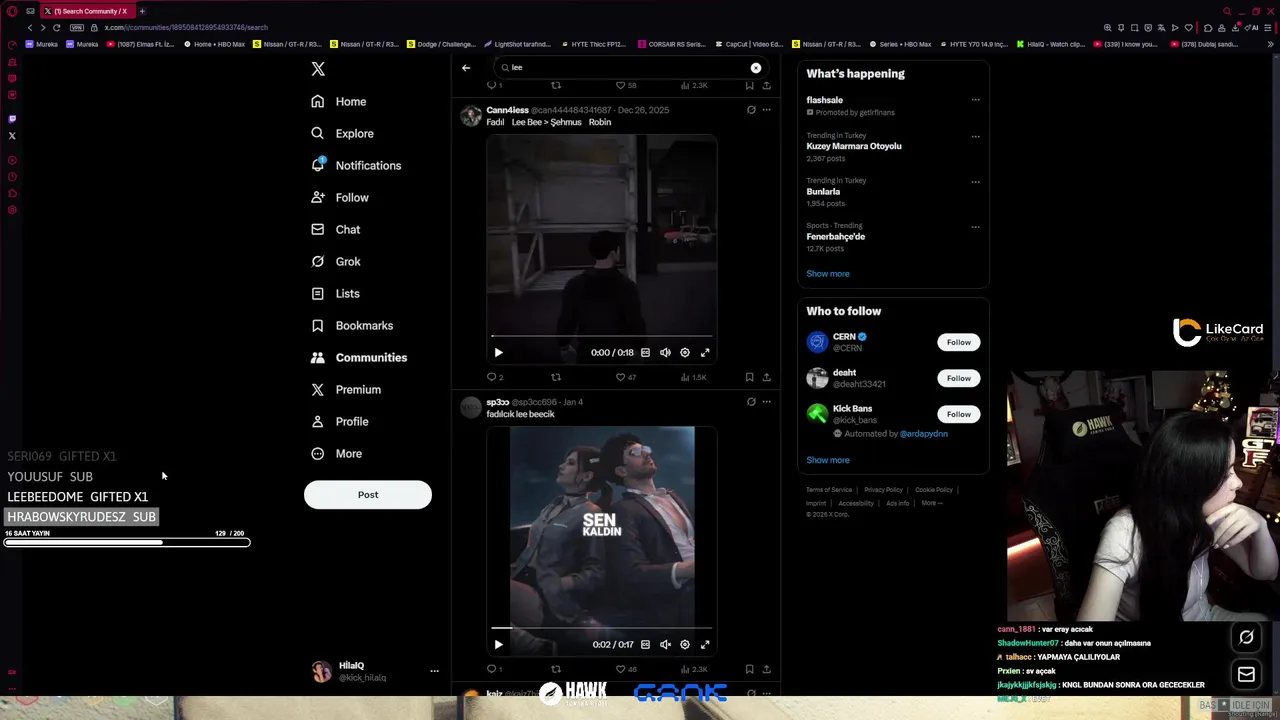Viewport: 1280px width, 720px height.
Task: Open the 'HilalQ - Watch clip...' bookmark
Action: coord(1050,44)
